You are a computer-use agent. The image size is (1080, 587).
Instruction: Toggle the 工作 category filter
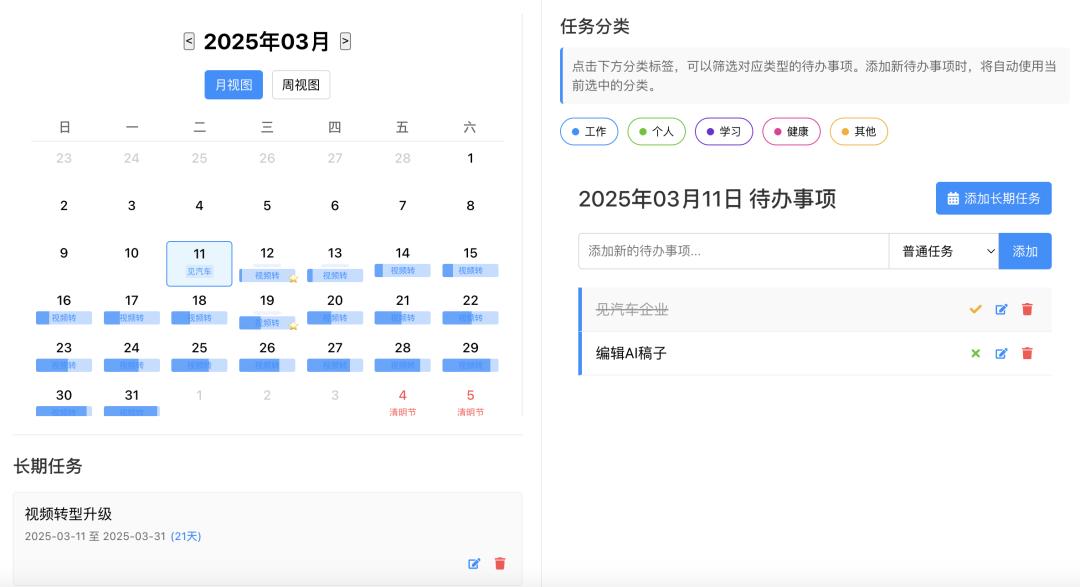(x=589, y=132)
